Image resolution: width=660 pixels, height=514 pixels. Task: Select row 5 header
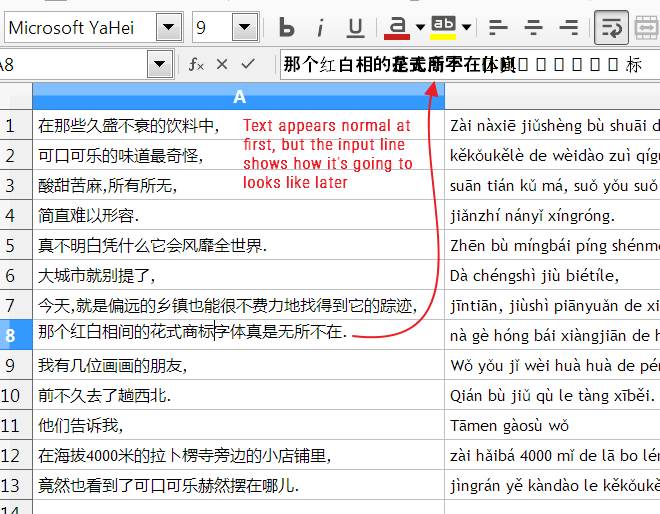click(x=16, y=245)
